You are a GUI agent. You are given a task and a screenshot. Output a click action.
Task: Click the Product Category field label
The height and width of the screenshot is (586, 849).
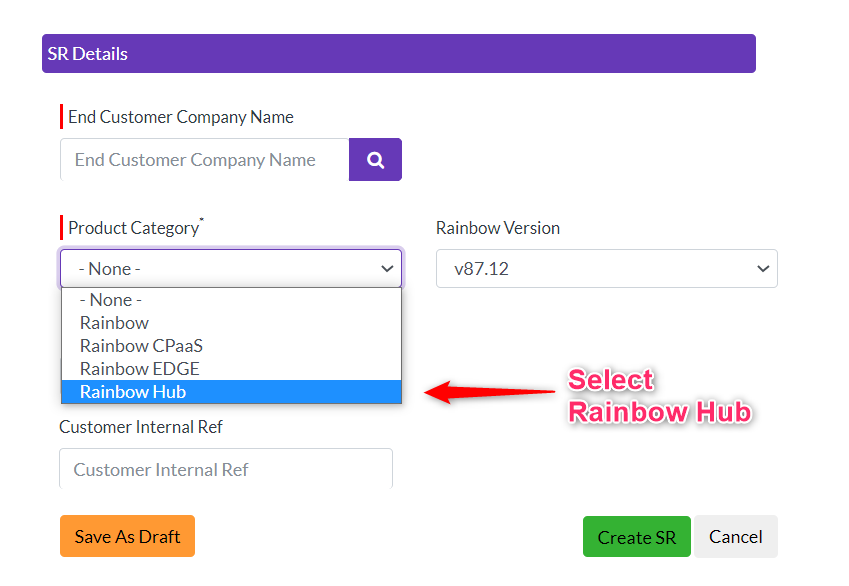click(134, 228)
